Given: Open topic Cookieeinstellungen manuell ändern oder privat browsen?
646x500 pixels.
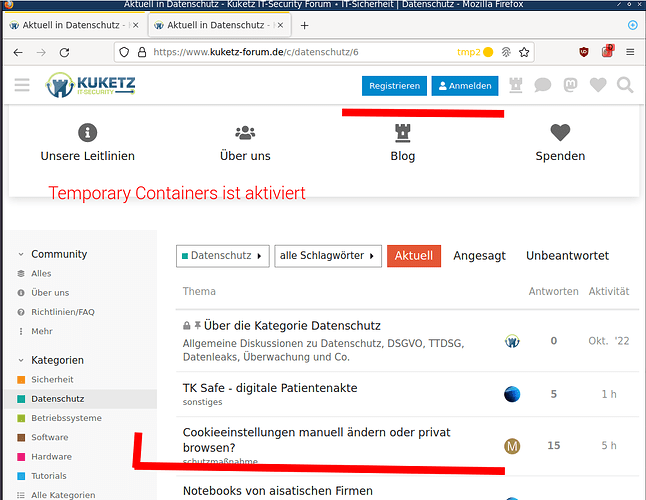Looking at the screenshot, I should pyautogui.click(x=316, y=440).
